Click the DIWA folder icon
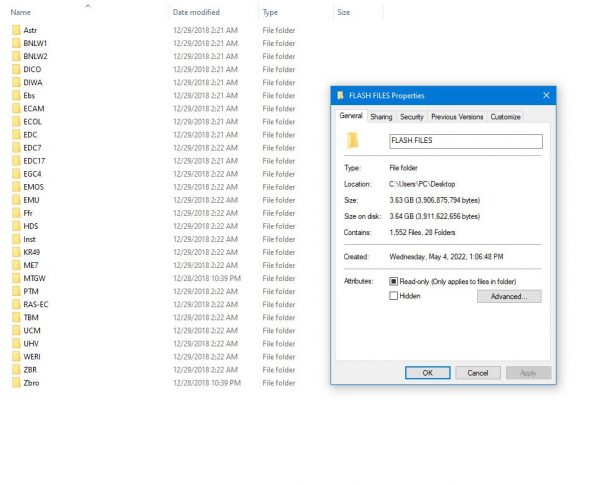 pos(16,82)
